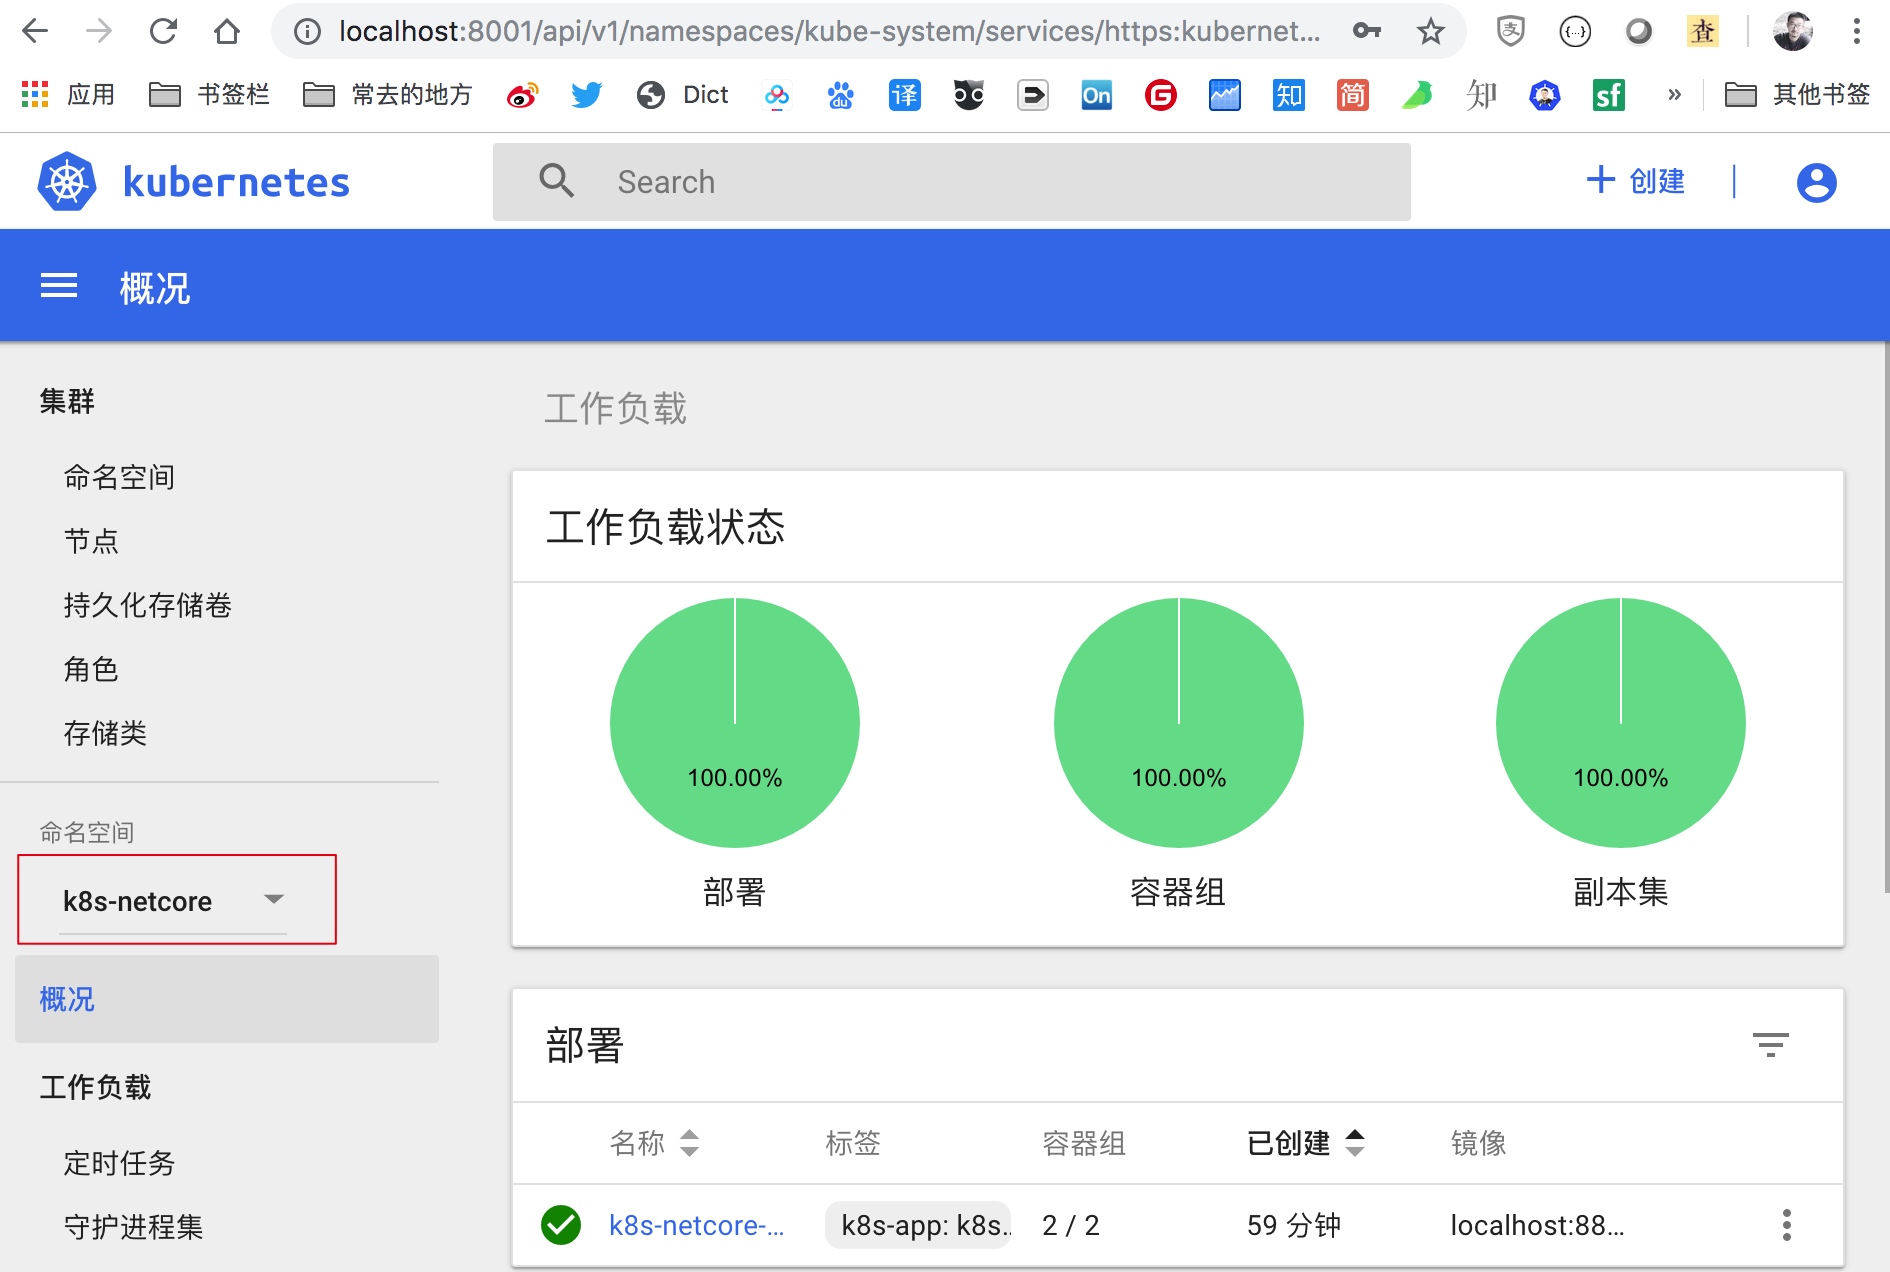Image resolution: width=1890 pixels, height=1272 pixels.
Task: Click the 创建 create button
Action: (1636, 181)
